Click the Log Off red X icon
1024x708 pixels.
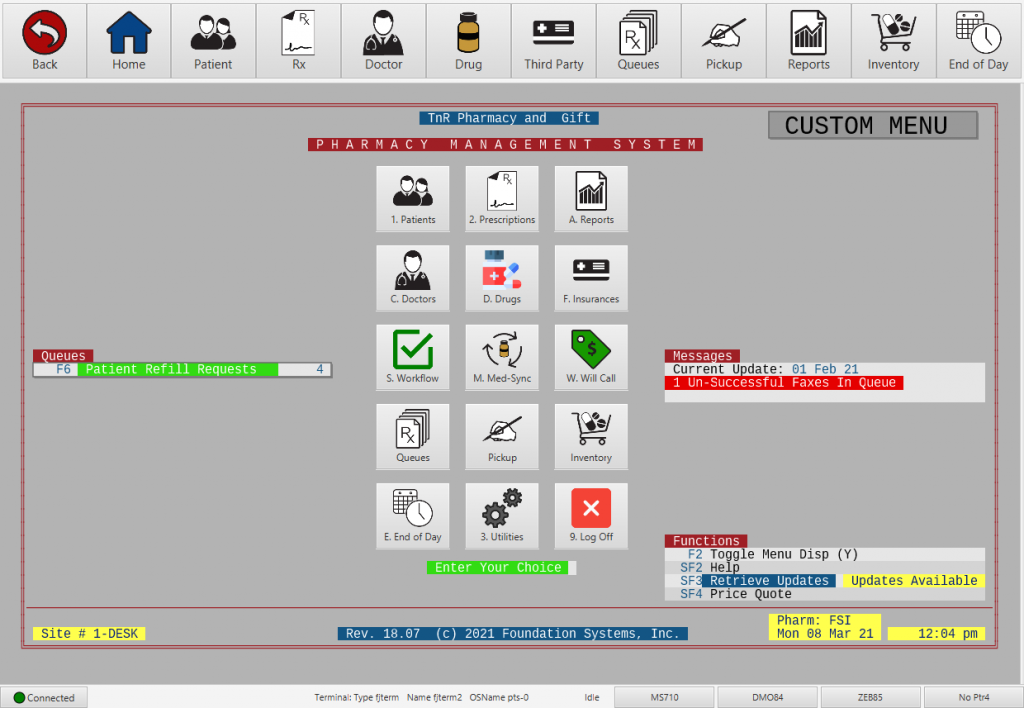[x=590, y=516]
